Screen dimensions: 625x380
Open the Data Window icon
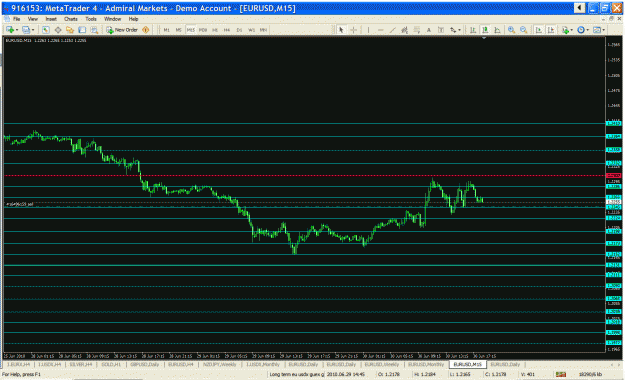pyautogui.click(x=58, y=30)
